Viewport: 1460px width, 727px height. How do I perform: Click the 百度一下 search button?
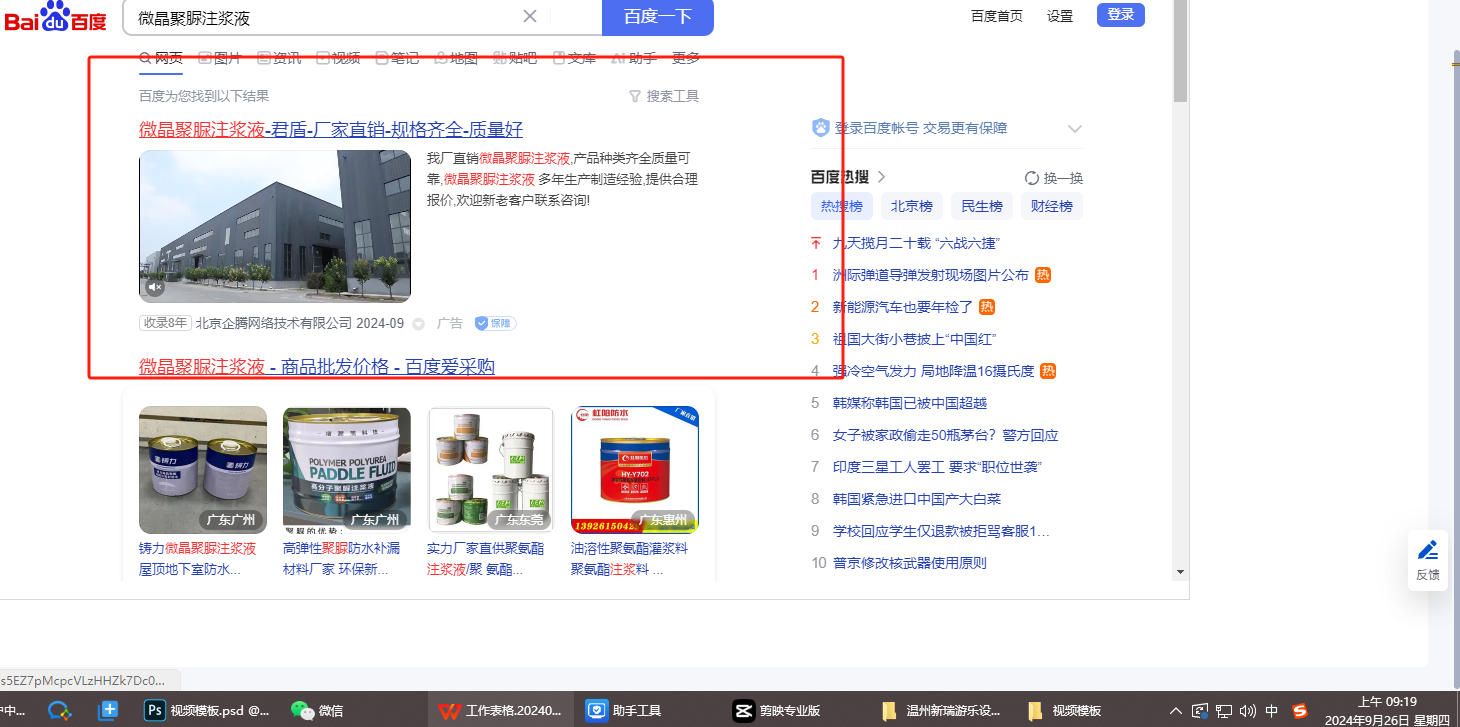[658, 17]
